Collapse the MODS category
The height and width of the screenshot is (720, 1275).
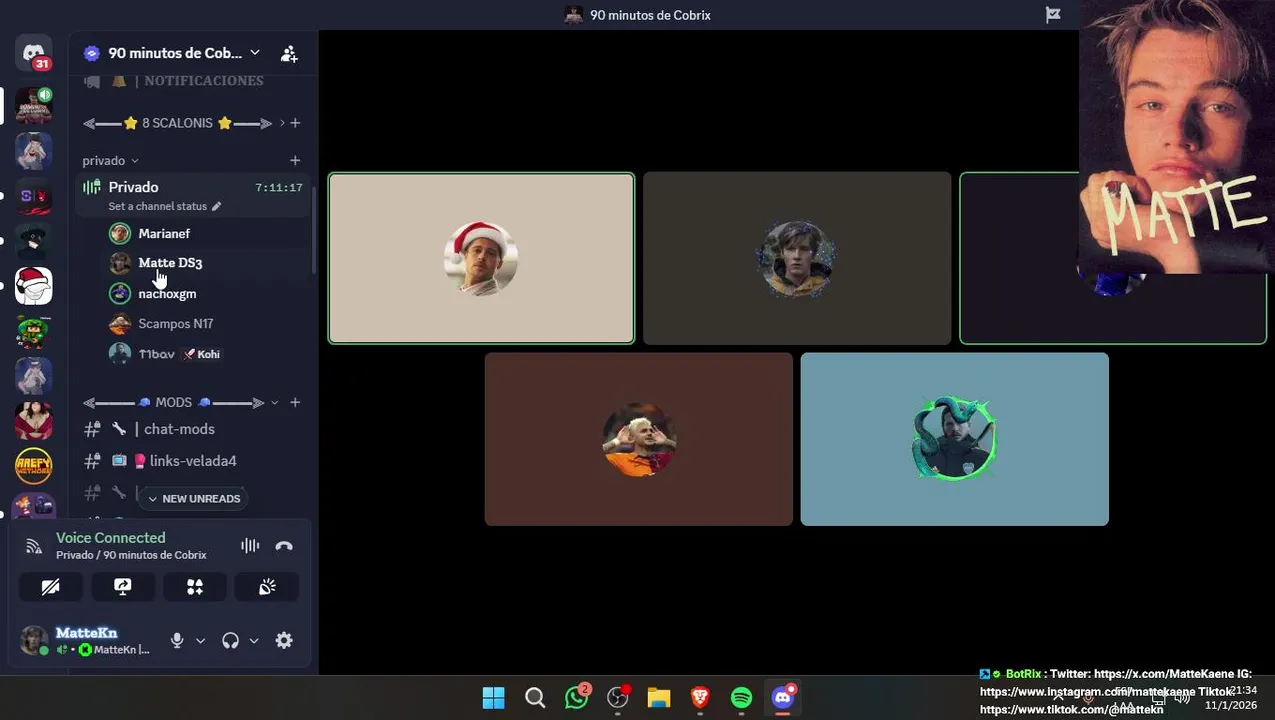tap(181, 402)
